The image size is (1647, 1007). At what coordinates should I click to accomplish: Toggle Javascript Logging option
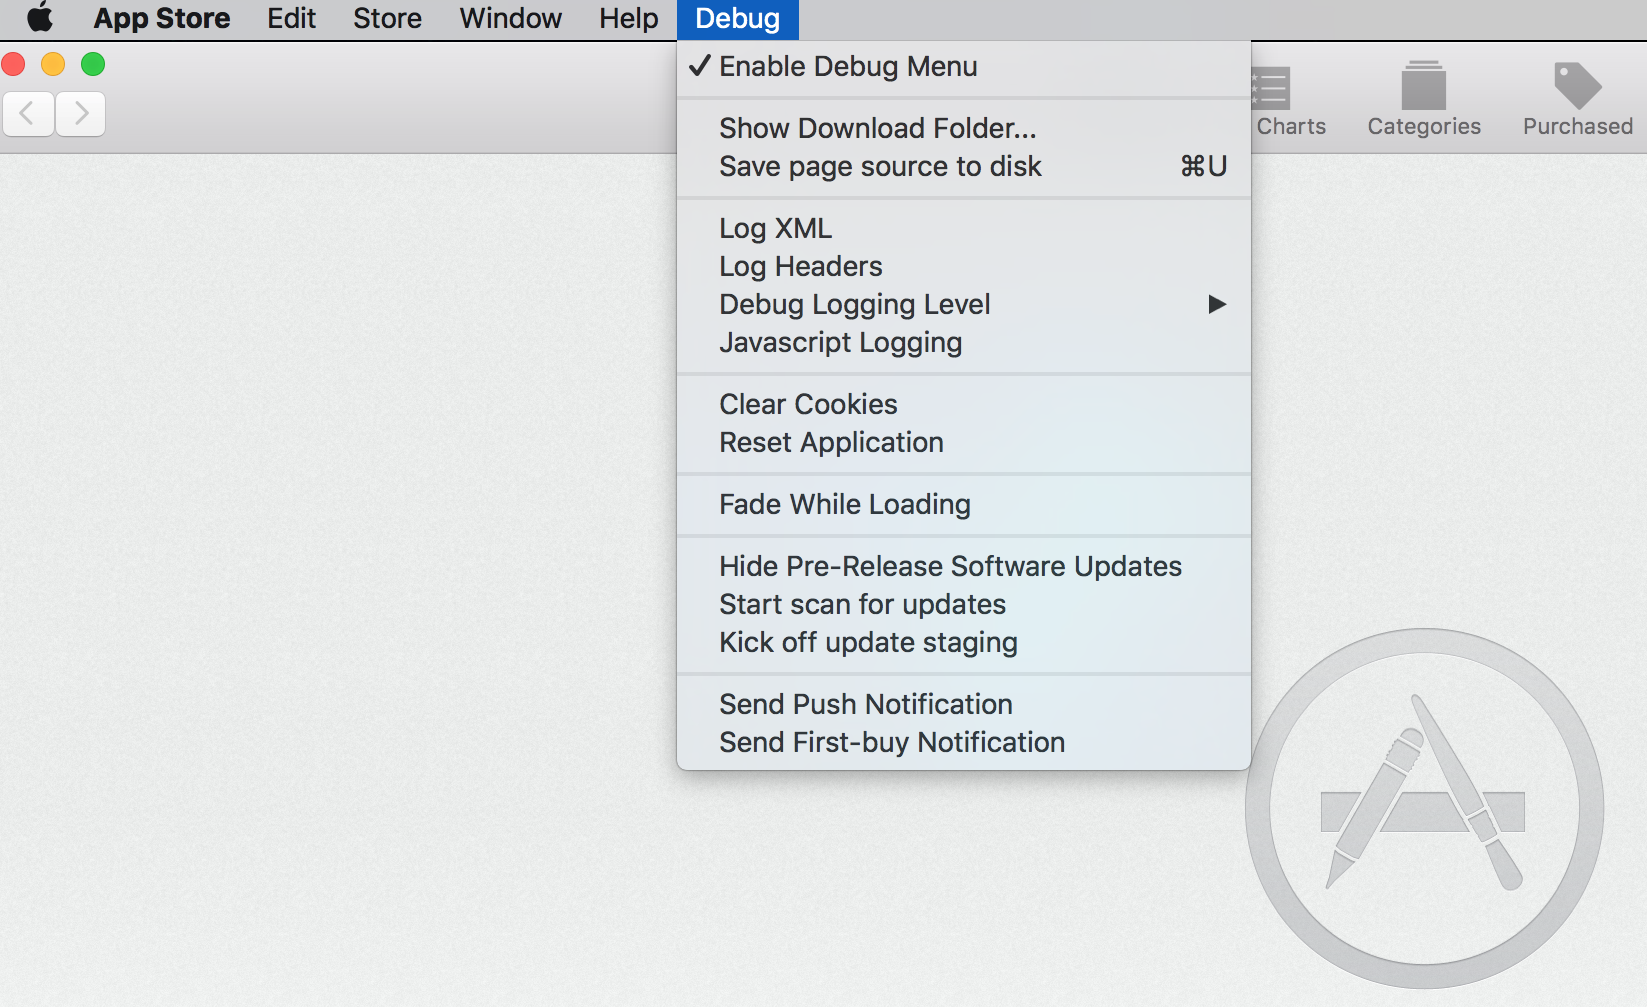click(x=964, y=342)
